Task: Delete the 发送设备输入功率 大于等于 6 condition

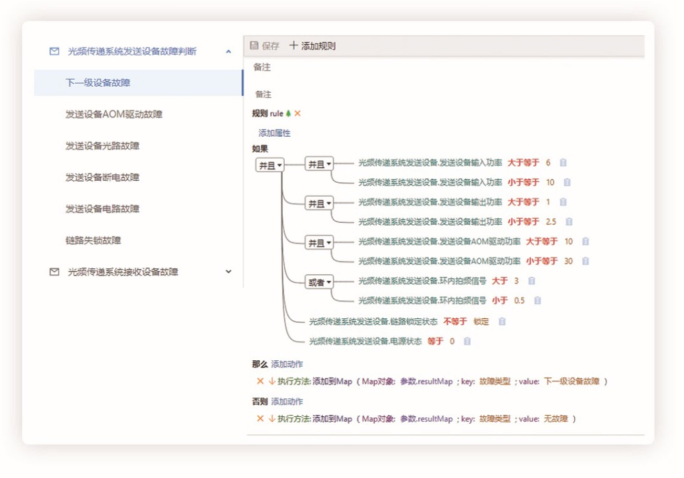Action: (563, 163)
